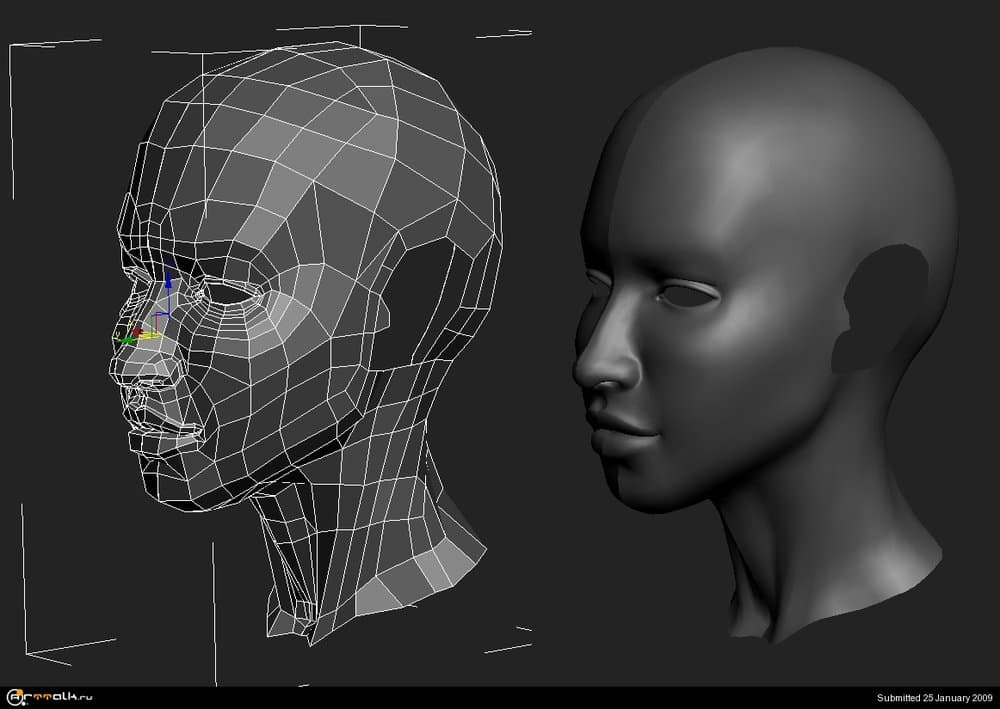Screen dimensions: 1000x709
Task: Click the yellow gizmo plane handle
Action: [151, 334]
